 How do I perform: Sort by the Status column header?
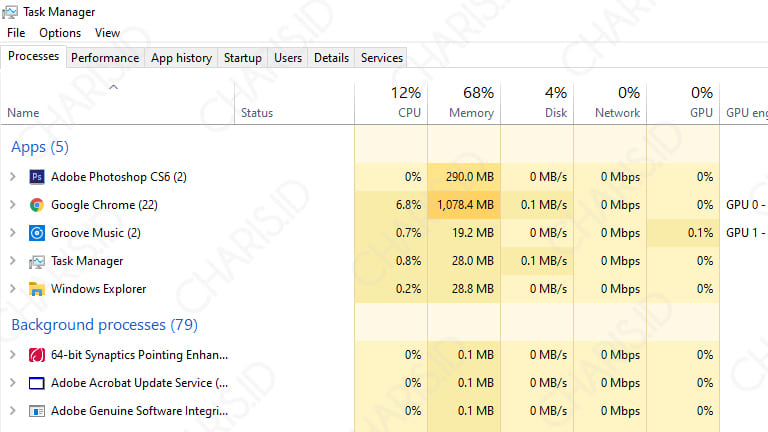point(294,103)
